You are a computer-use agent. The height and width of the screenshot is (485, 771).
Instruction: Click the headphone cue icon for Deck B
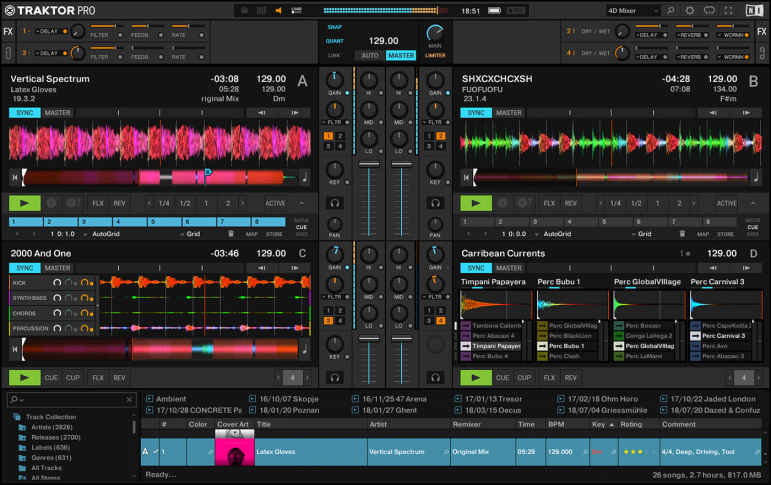click(435, 202)
